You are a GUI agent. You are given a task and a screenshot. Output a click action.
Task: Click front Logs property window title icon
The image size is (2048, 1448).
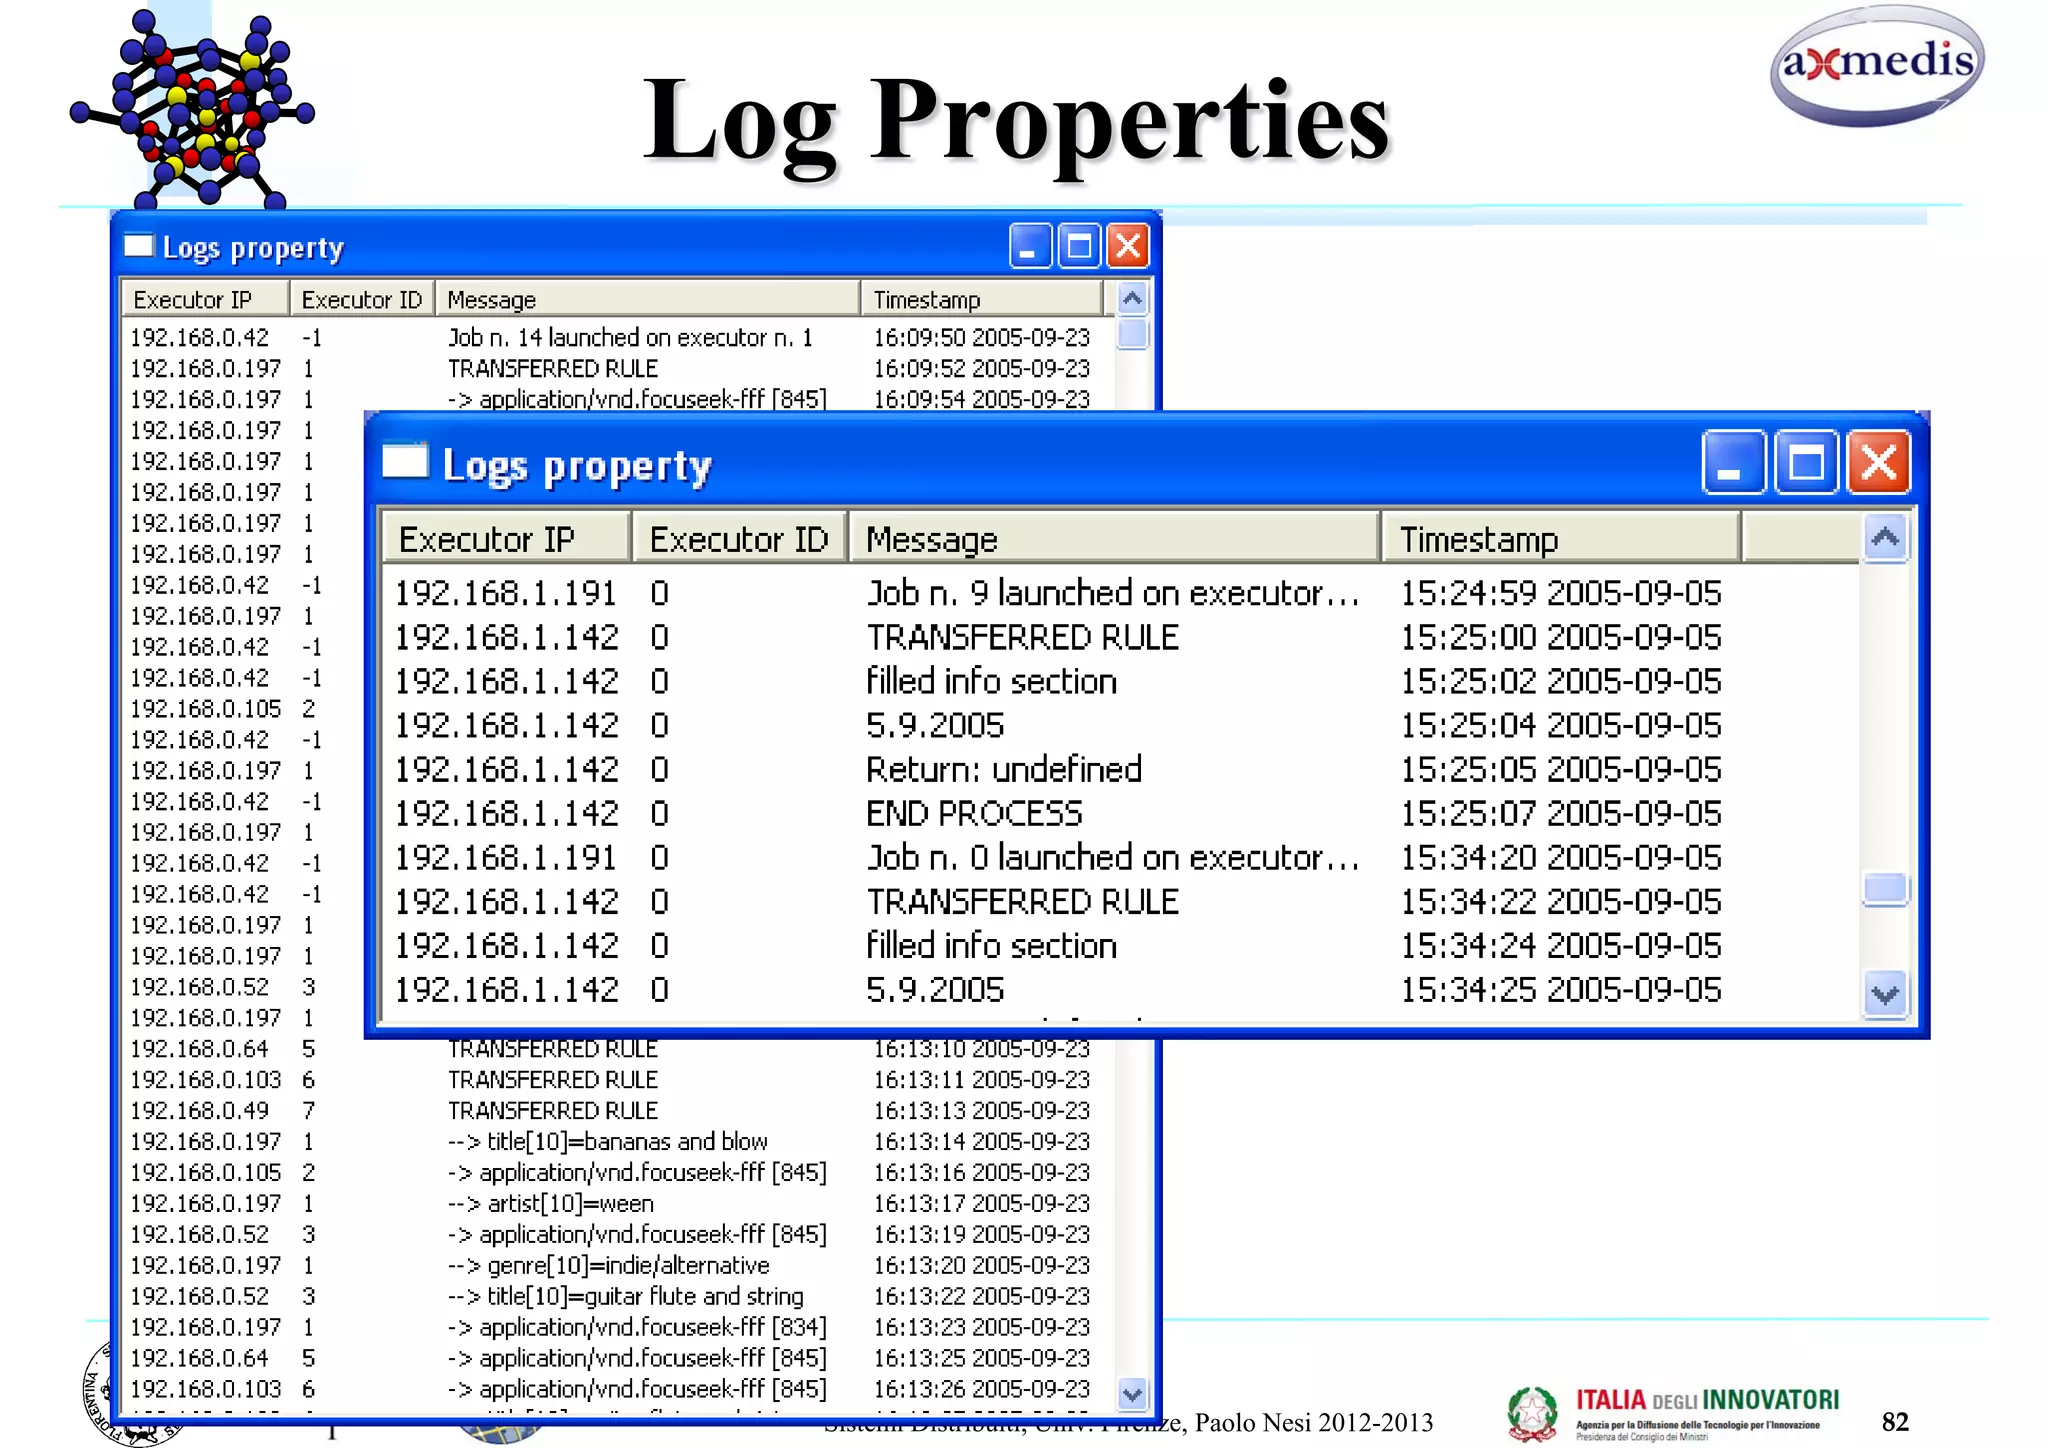pos(405,462)
